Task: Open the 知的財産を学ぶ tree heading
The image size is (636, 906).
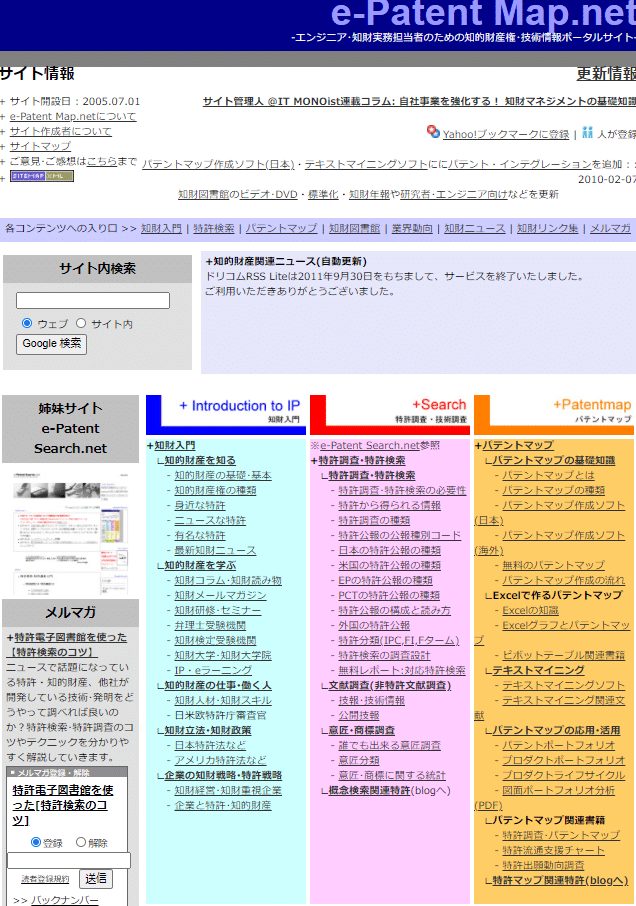Action: (x=200, y=565)
